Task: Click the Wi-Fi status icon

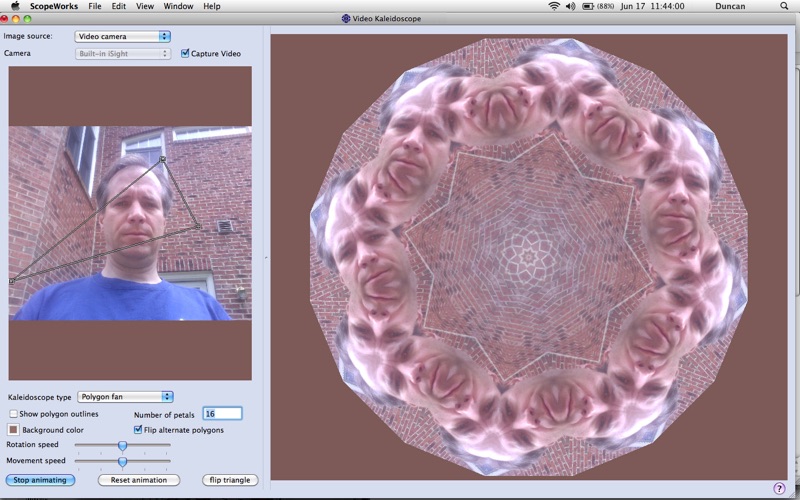Action: pos(554,6)
